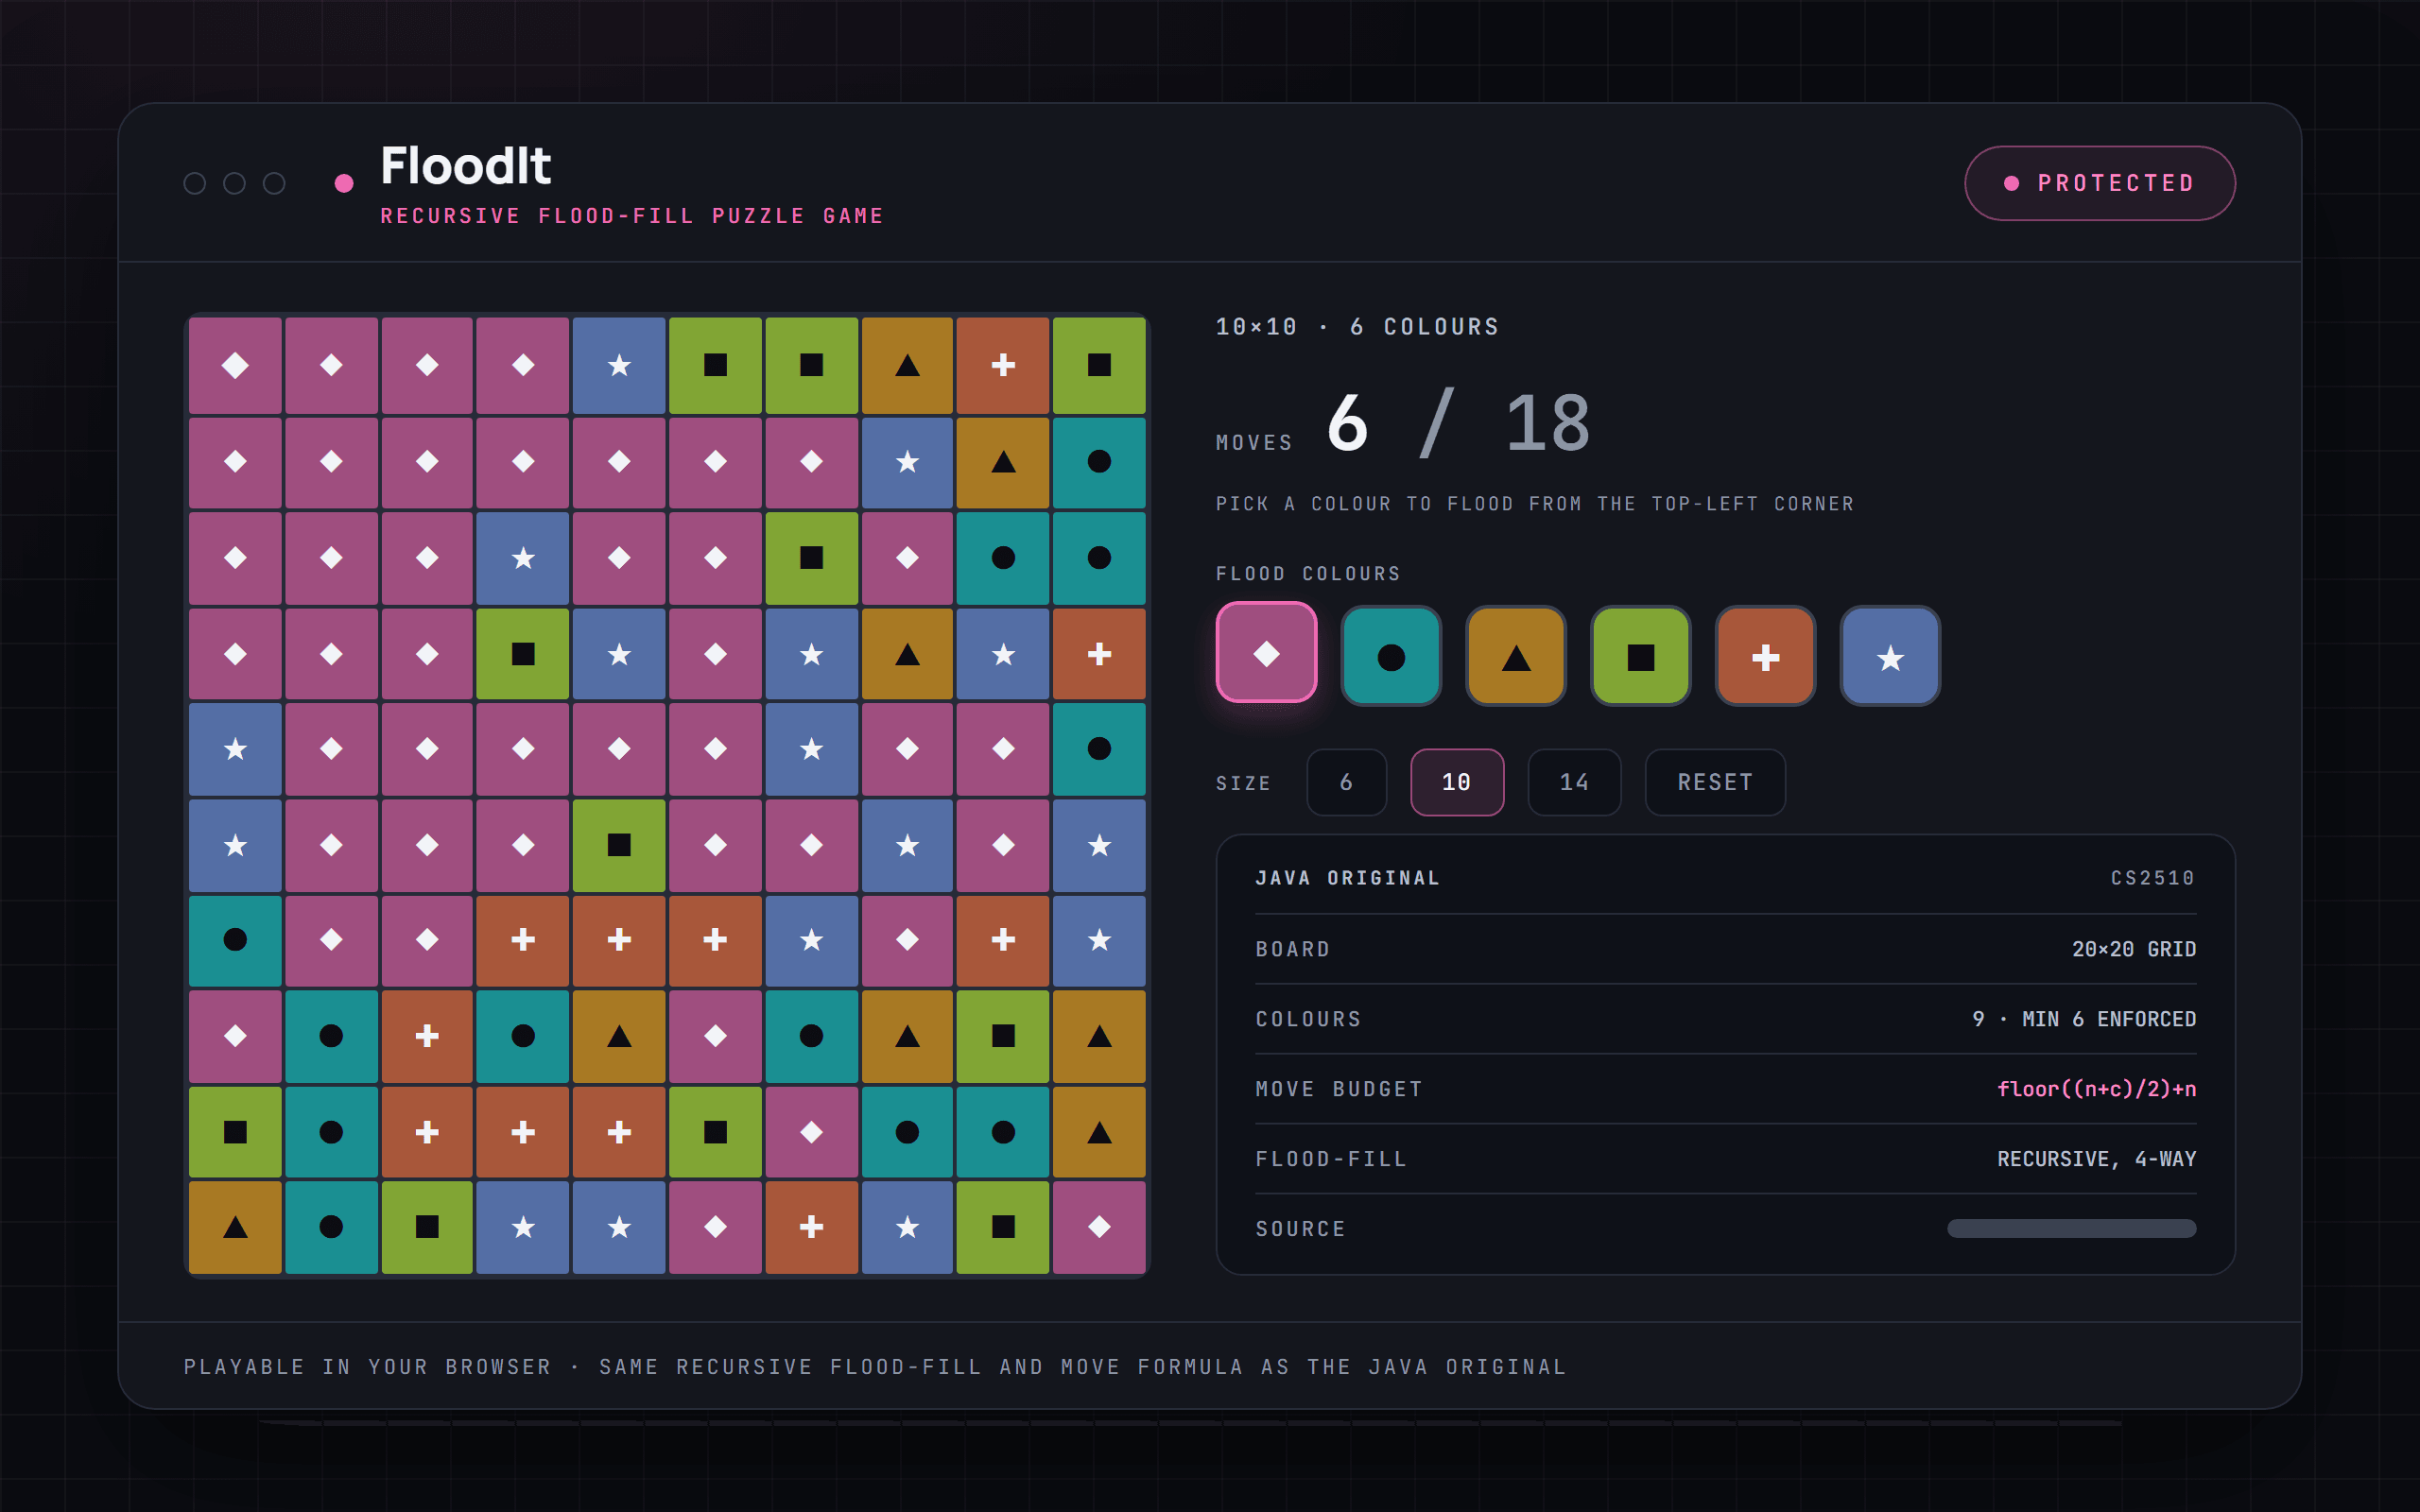This screenshot has width=2420, height=1512.
Task: Click the top-left corner diamond tile
Action: (235, 365)
